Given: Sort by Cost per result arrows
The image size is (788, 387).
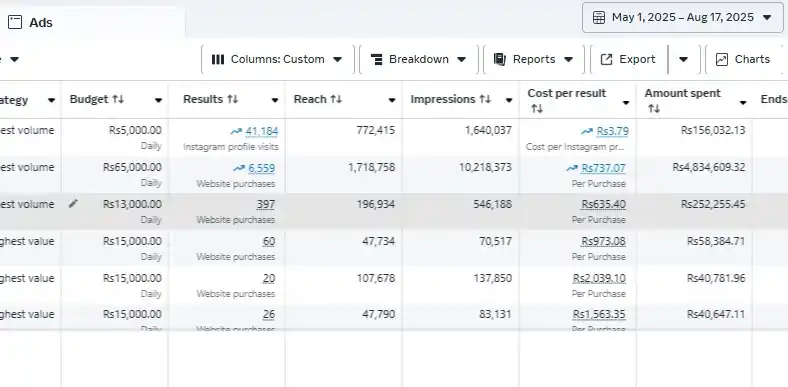Looking at the screenshot, I should pos(537,109).
